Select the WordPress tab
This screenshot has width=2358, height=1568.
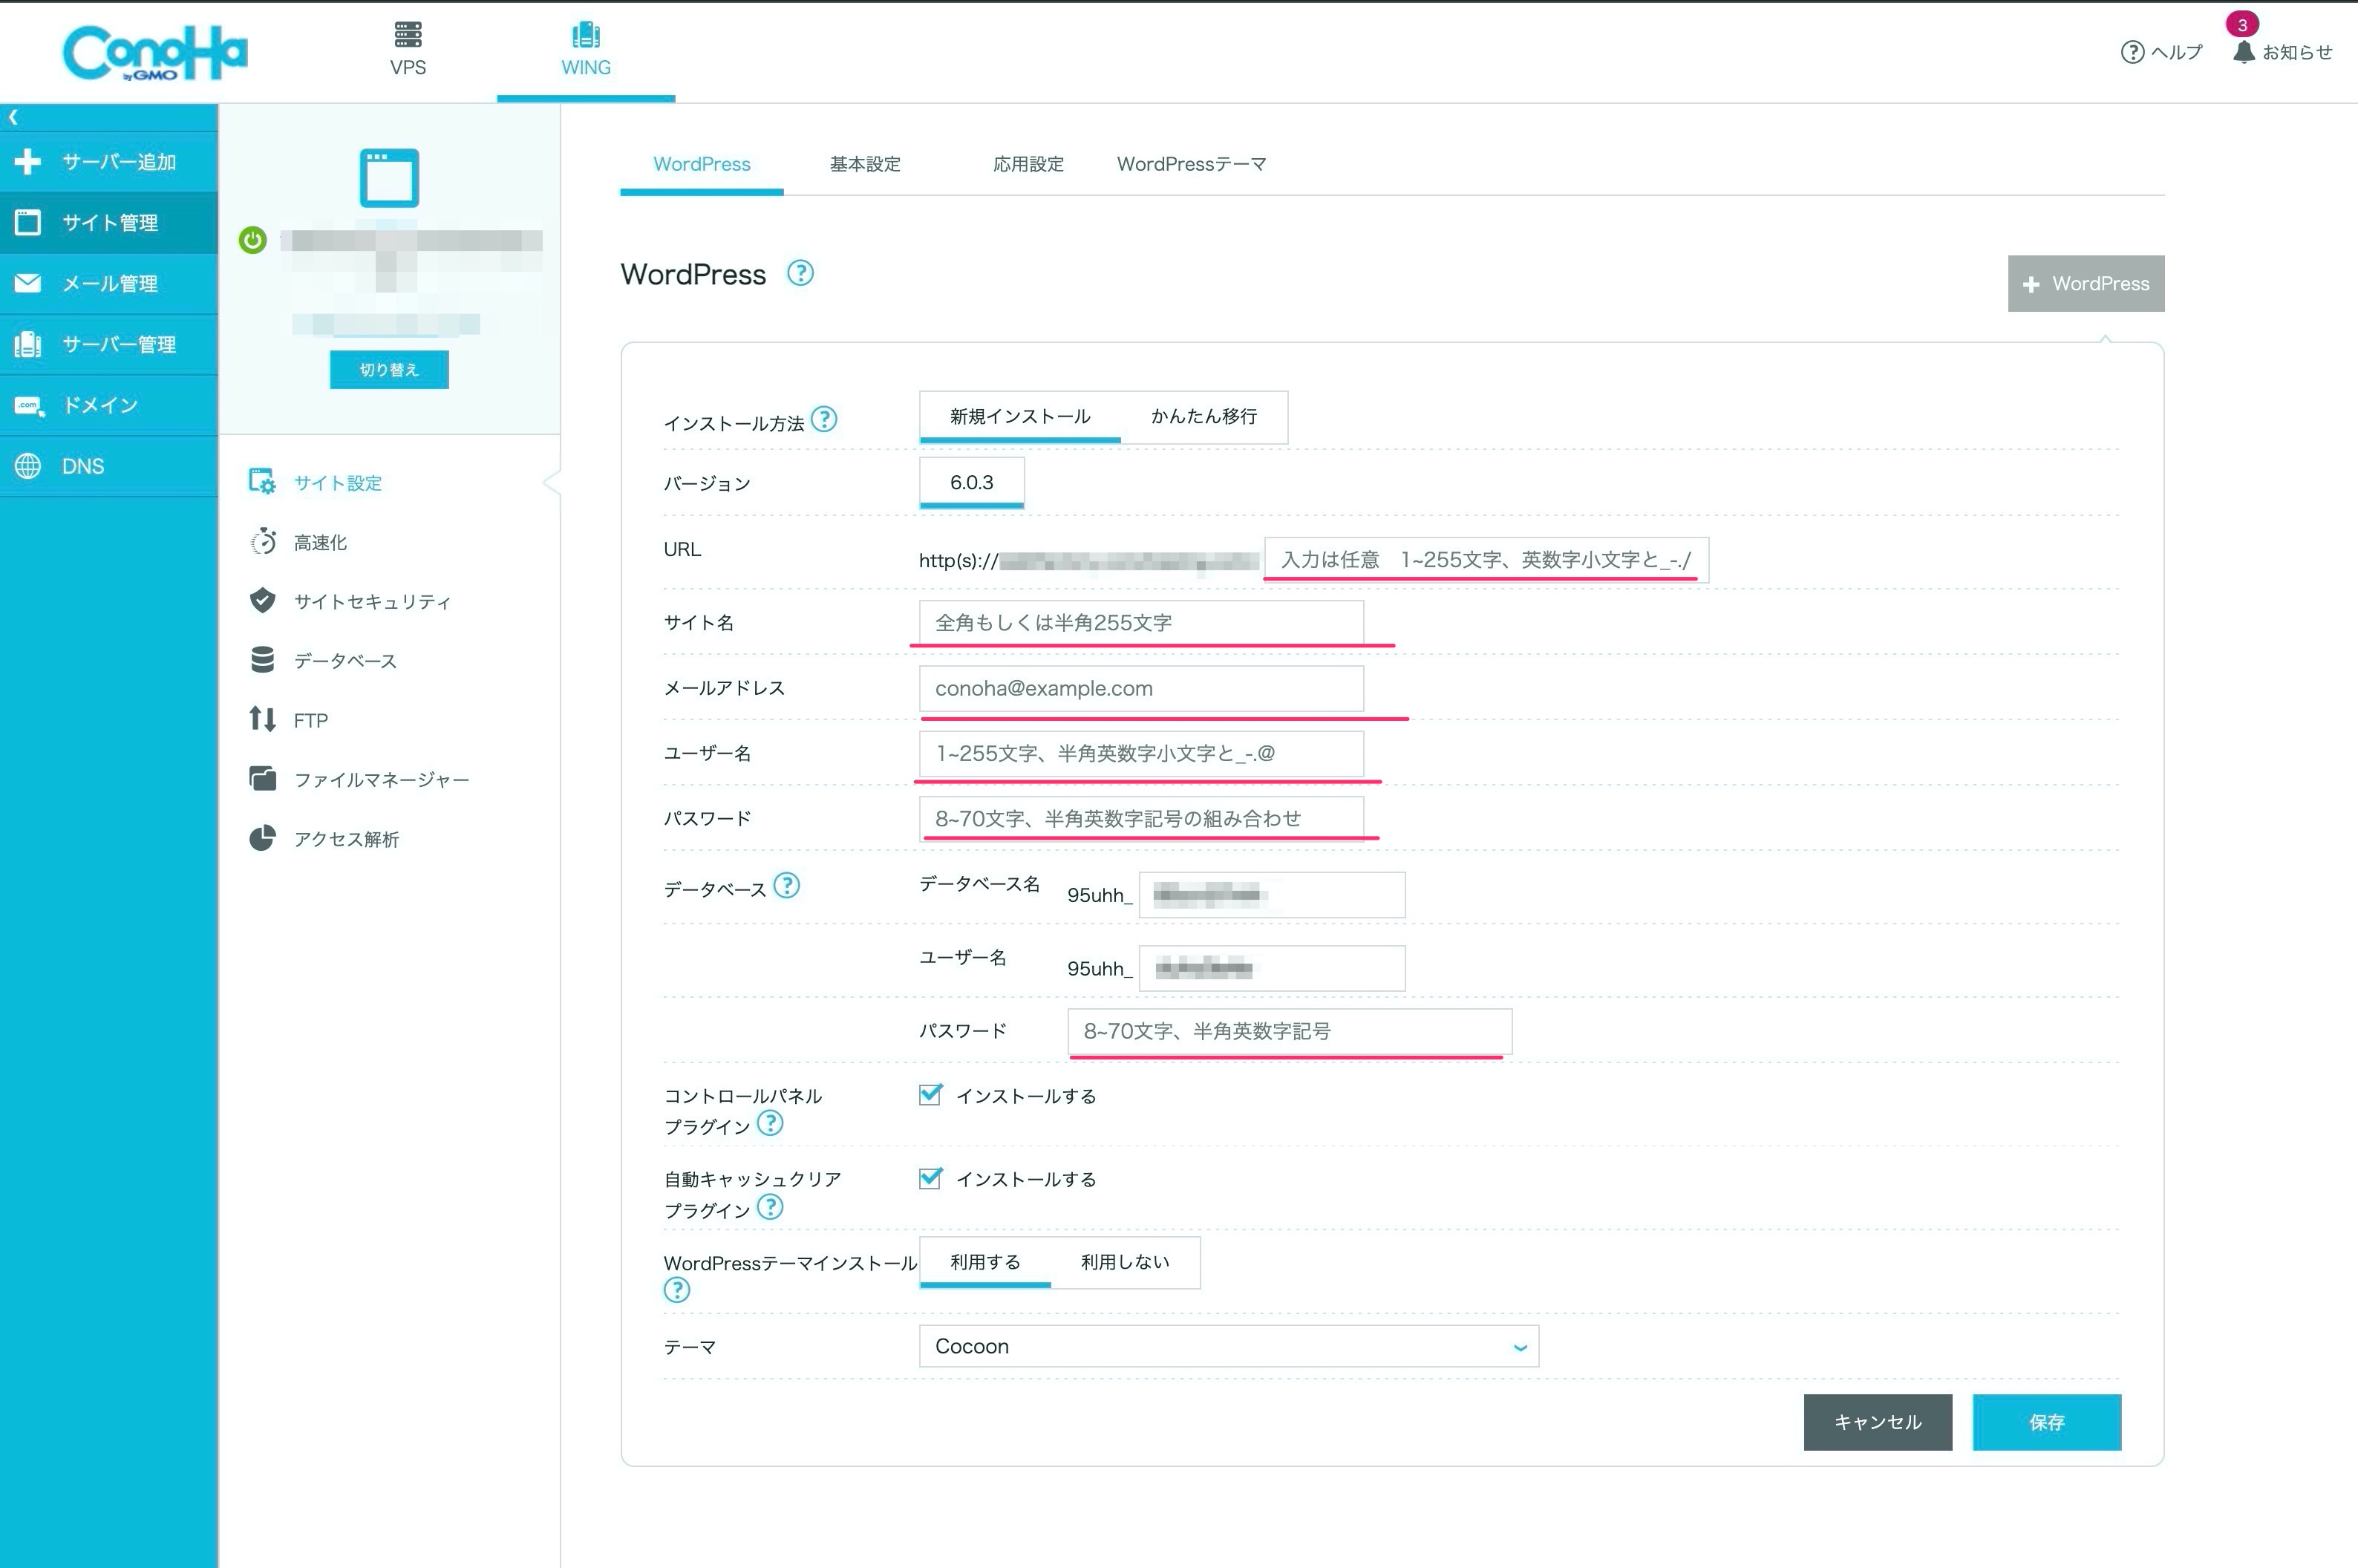pos(702,164)
